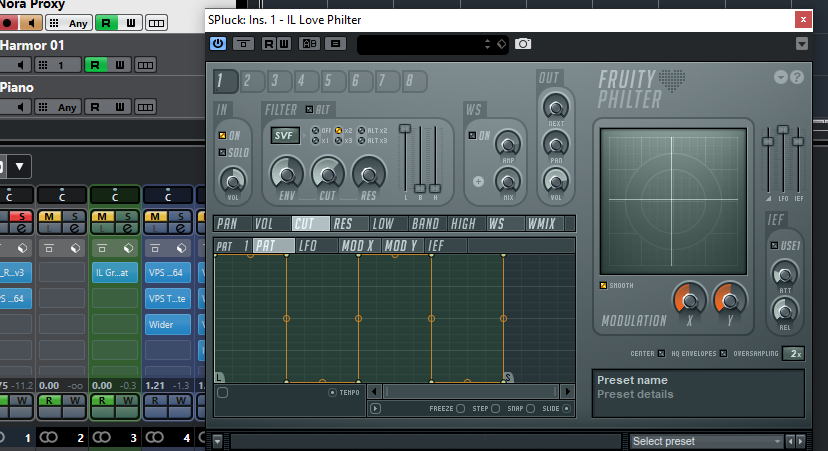This screenshot has height=451, width=828.
Task: Enable Read automation in plugin header
Action: [269, 43]
